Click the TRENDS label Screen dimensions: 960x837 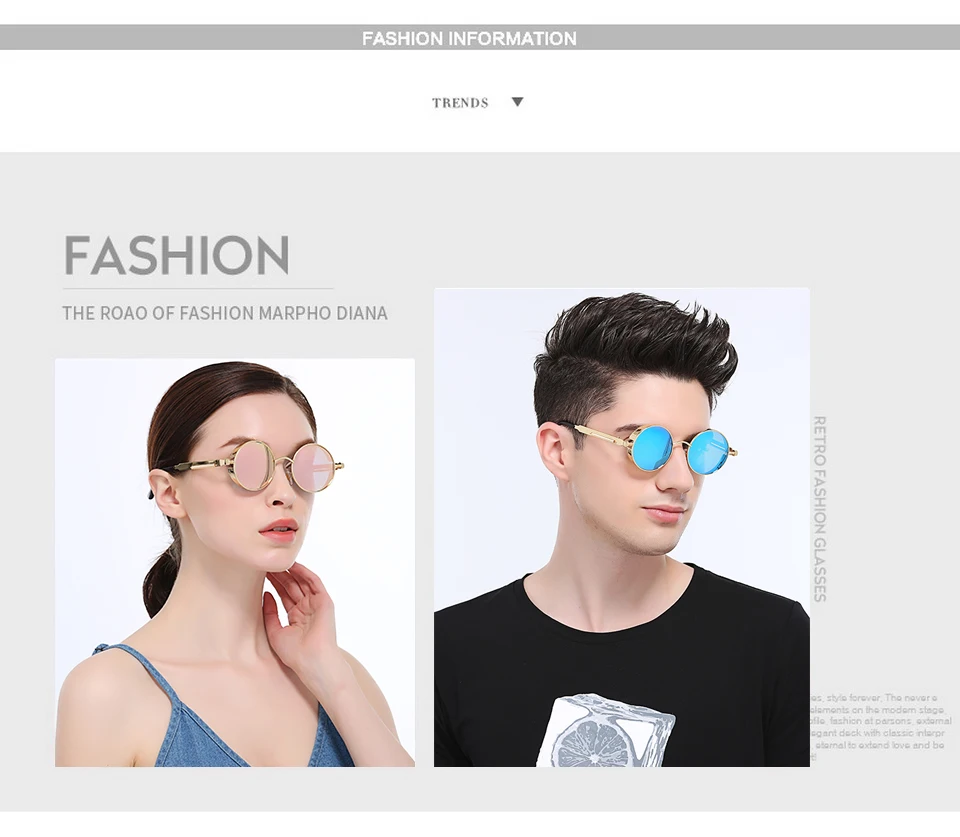coord(460,103)
